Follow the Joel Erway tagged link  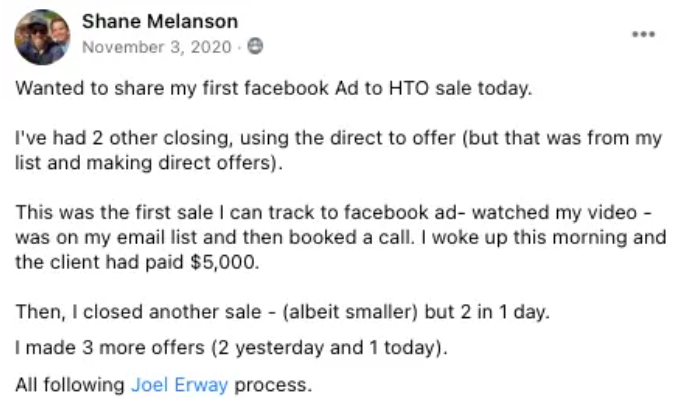coord(180,385)
